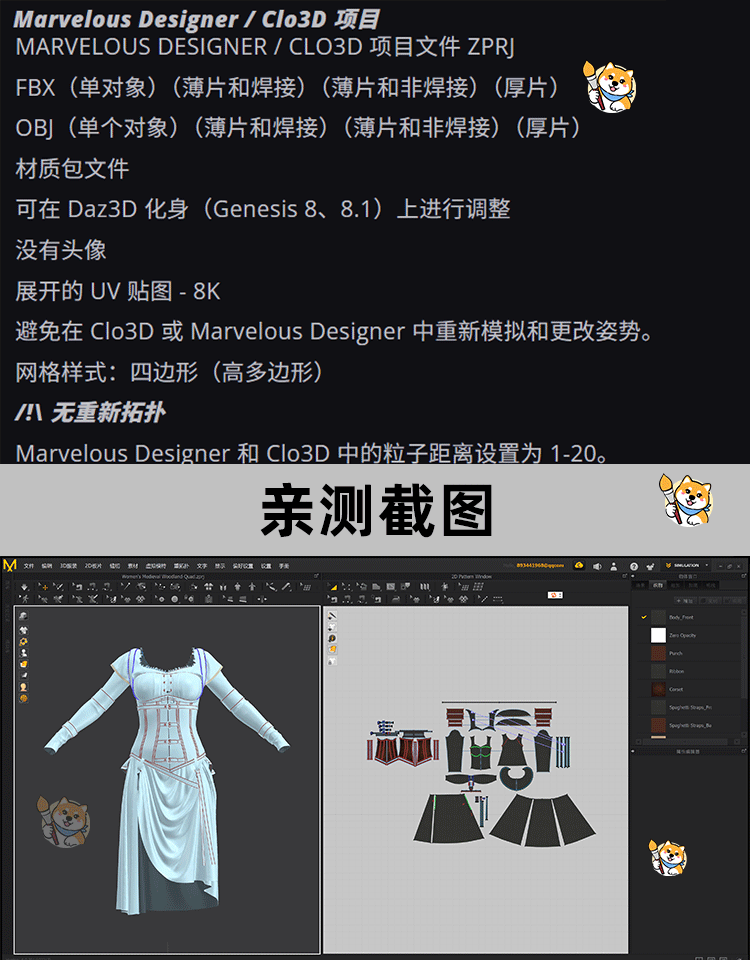Select the yellow triangle Edit Pattern tool
The height and width of the screenshot is (960, 750).
point(334,587)
